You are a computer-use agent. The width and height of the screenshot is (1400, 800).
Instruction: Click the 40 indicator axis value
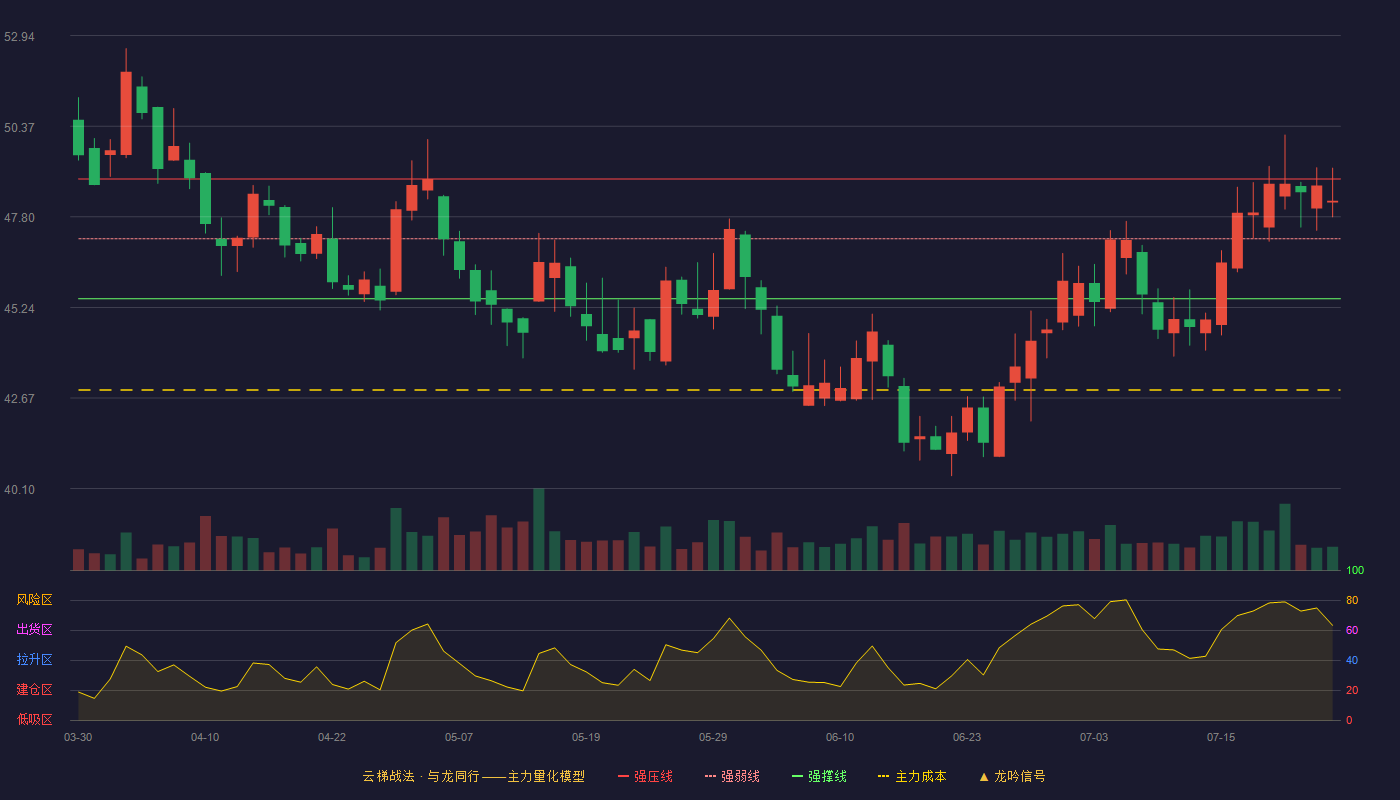tap(1351, 661)
